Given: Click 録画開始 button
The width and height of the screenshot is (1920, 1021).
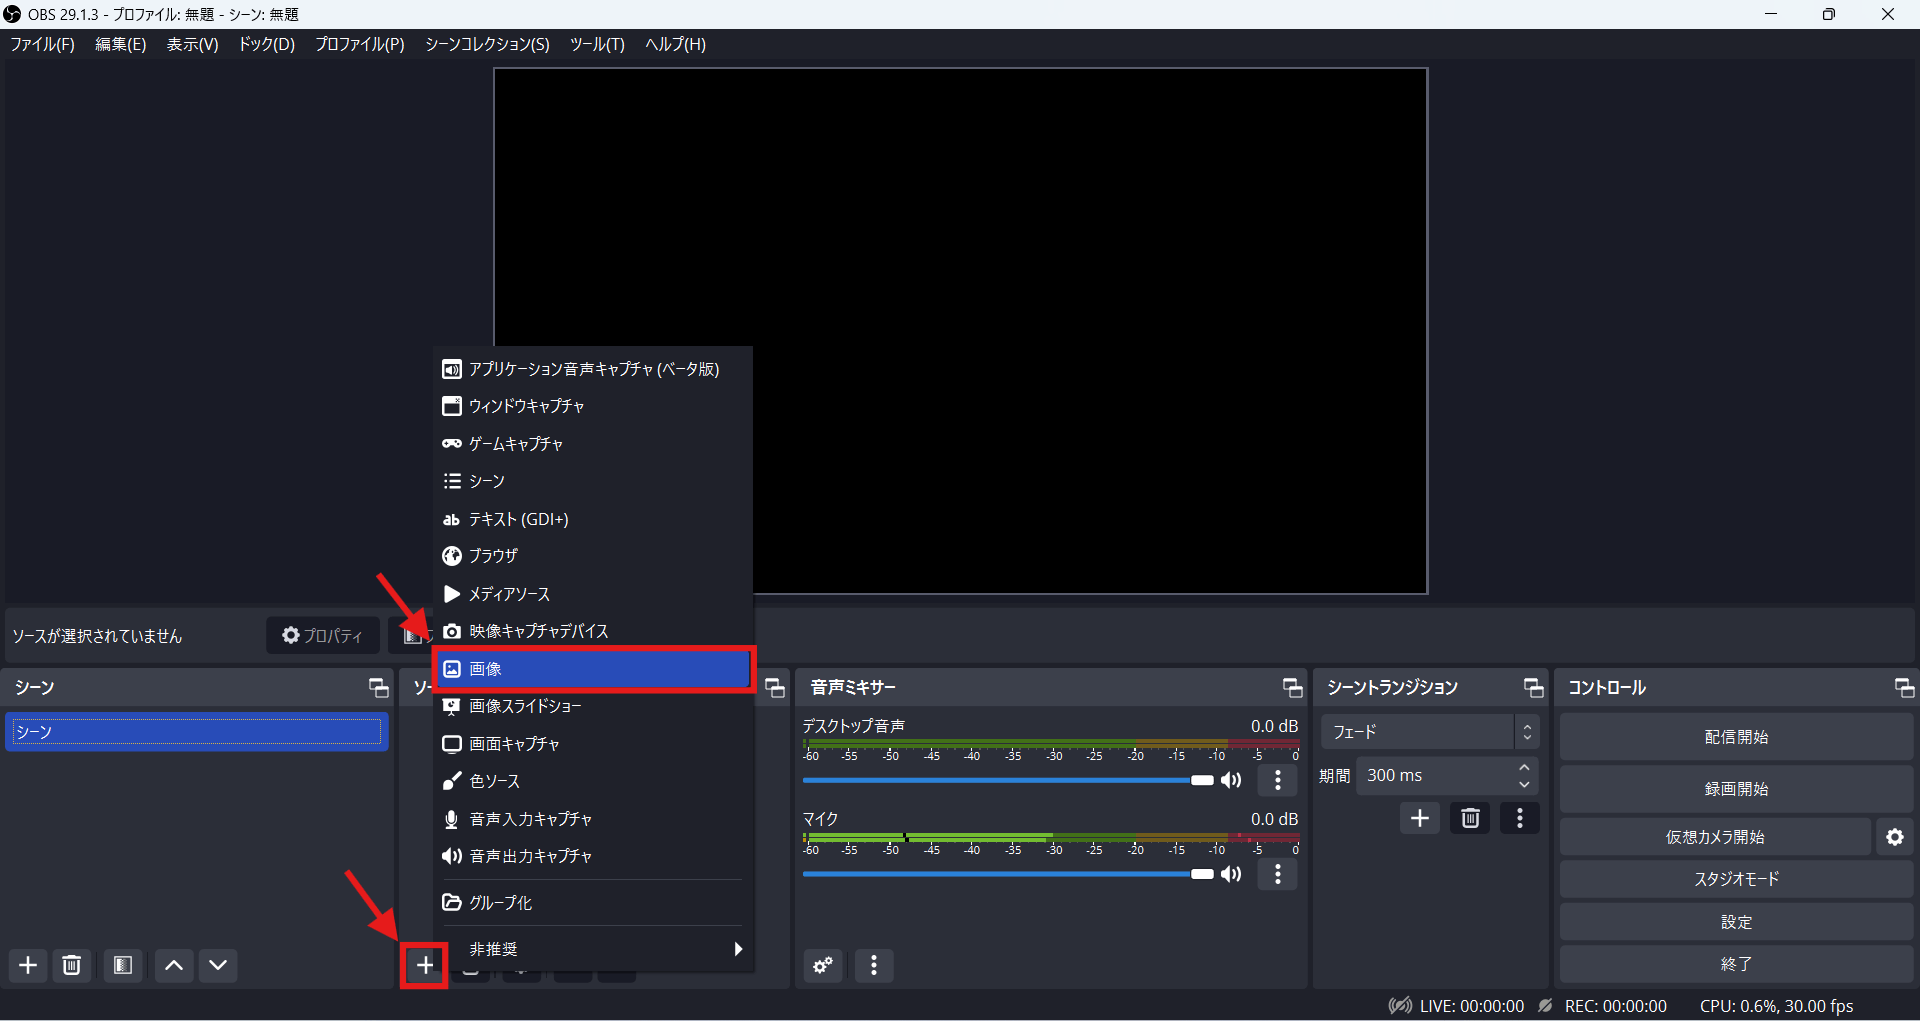Looking at the screenshot, I should click(x=1736, y=789).
